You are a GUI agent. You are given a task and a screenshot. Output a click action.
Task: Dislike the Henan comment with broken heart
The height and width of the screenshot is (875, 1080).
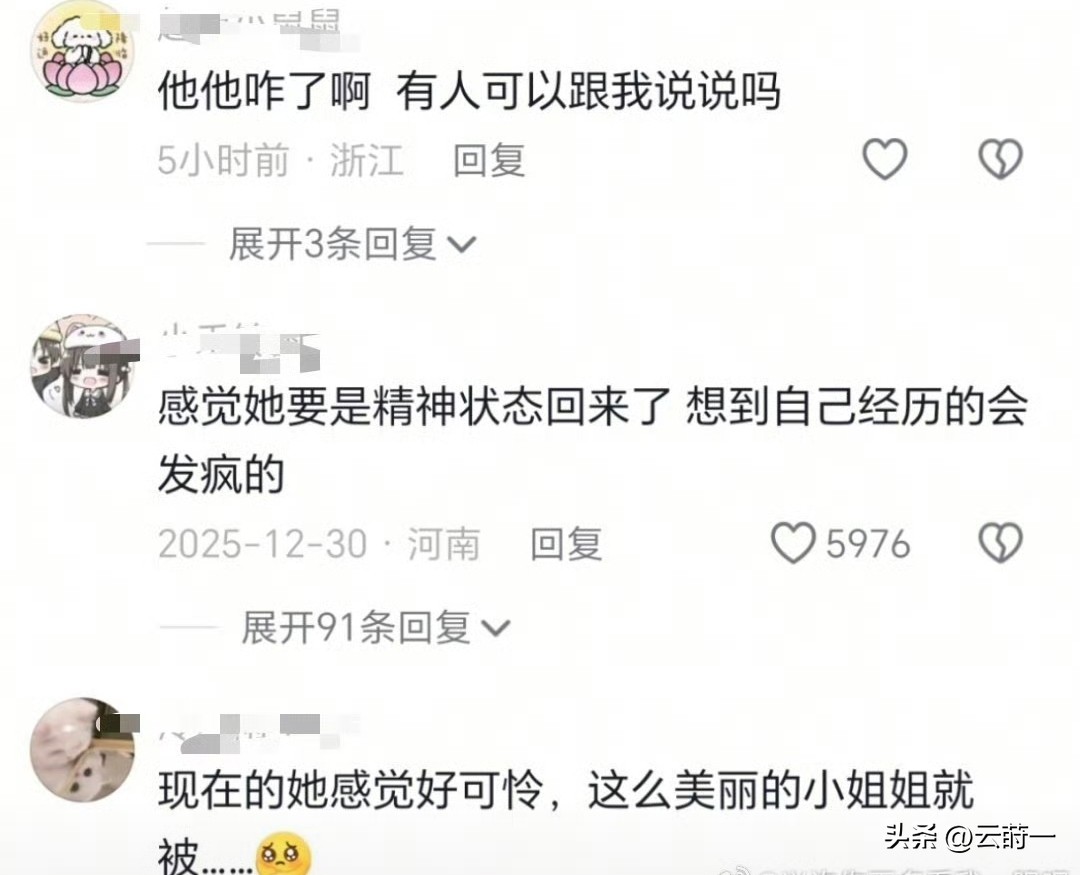pos(1000,543)
